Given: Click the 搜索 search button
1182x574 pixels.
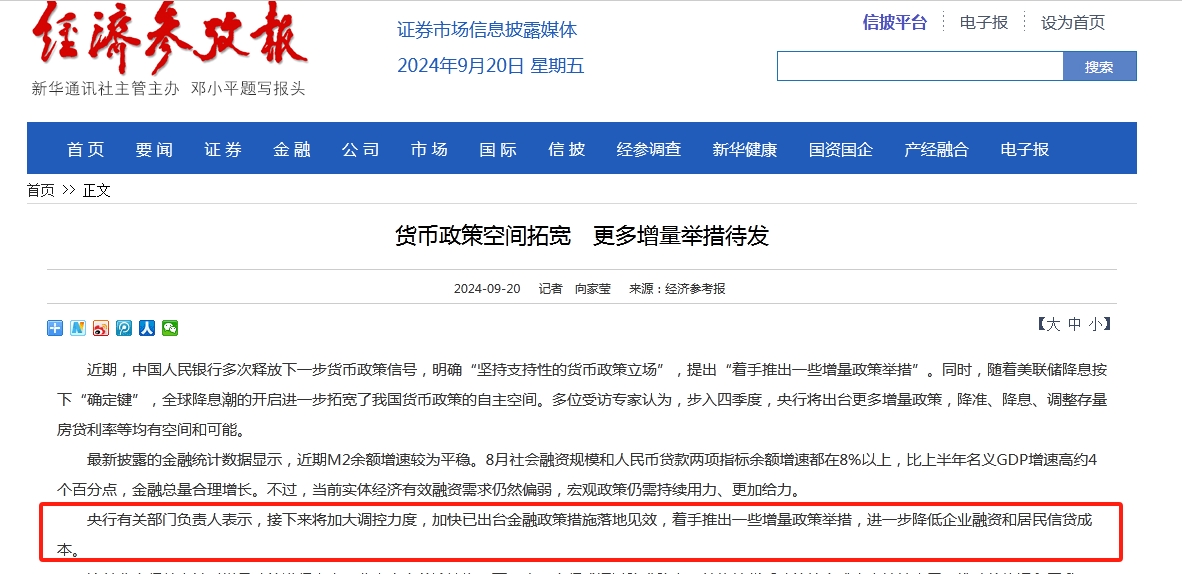Looking at the screenshot, I should (x=1099, y=66).
